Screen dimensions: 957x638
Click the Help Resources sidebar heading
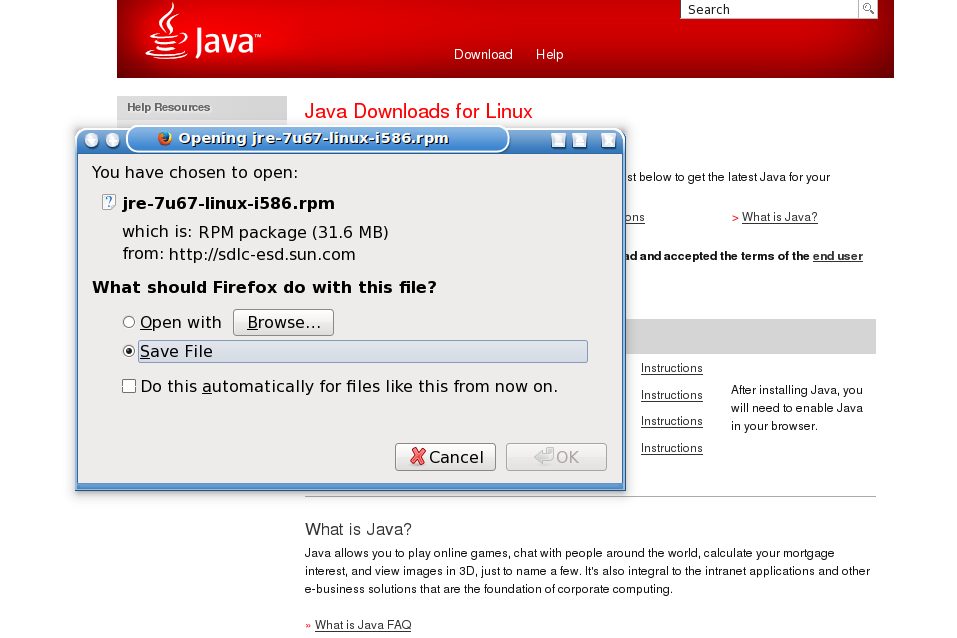click(168, 107)
